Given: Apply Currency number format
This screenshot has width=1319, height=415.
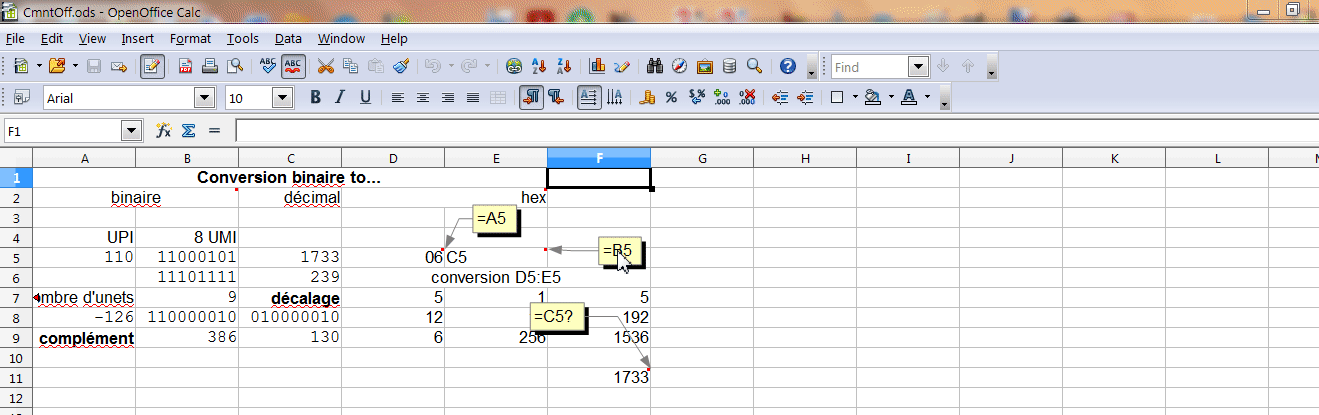Looking at the screenshot, I should (x=647, y=97).
